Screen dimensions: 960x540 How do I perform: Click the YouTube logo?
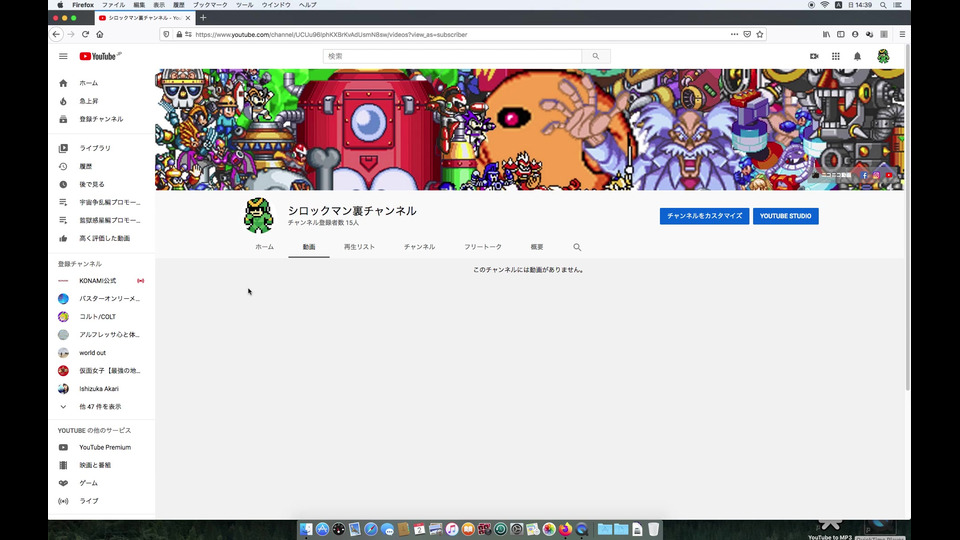(100, 56)
